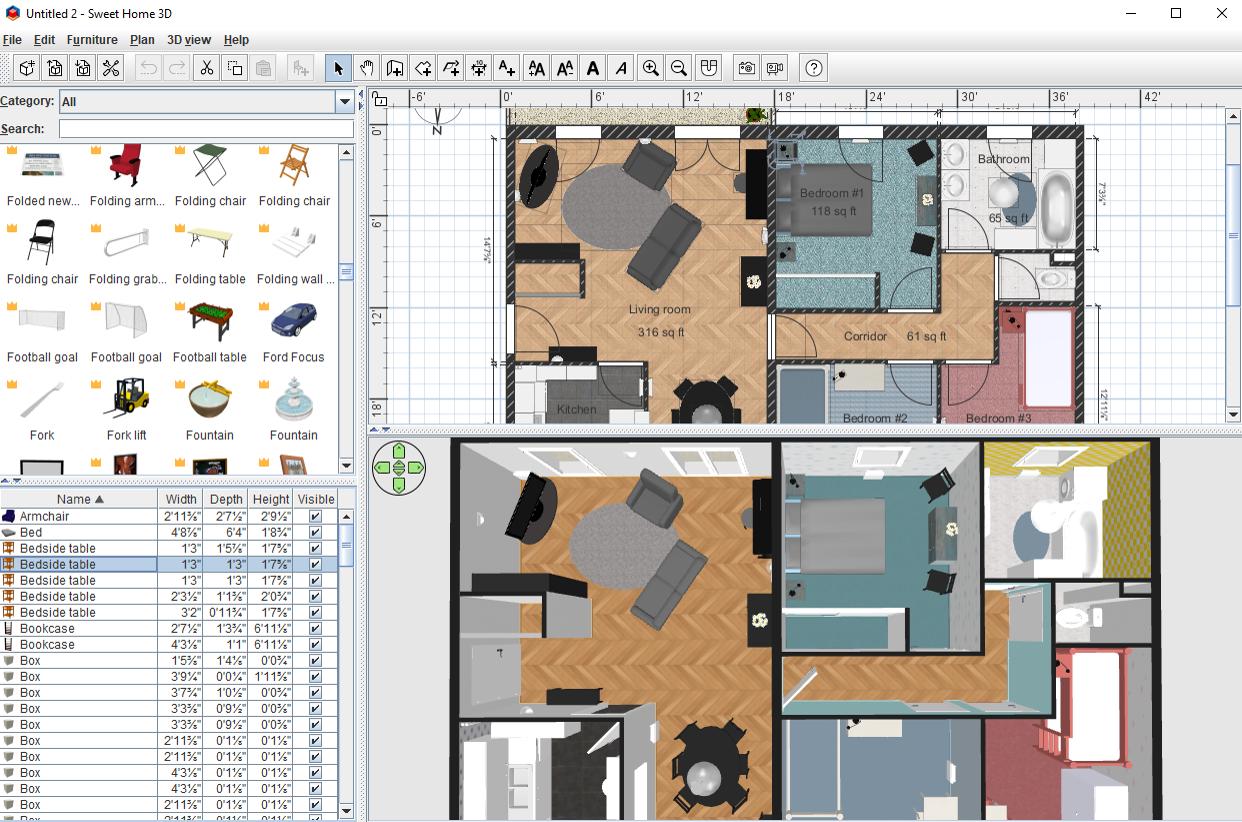
Task: Toggle visibility of the Armchair
Action: 315,517
